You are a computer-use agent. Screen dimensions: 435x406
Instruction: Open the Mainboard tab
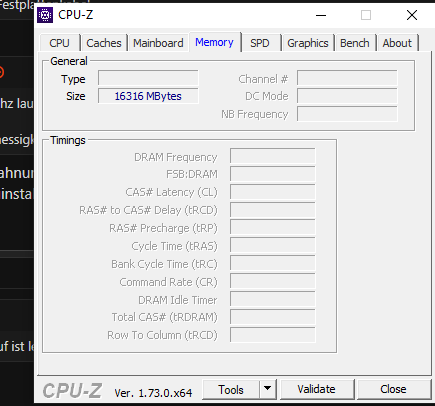pos(158,43)
